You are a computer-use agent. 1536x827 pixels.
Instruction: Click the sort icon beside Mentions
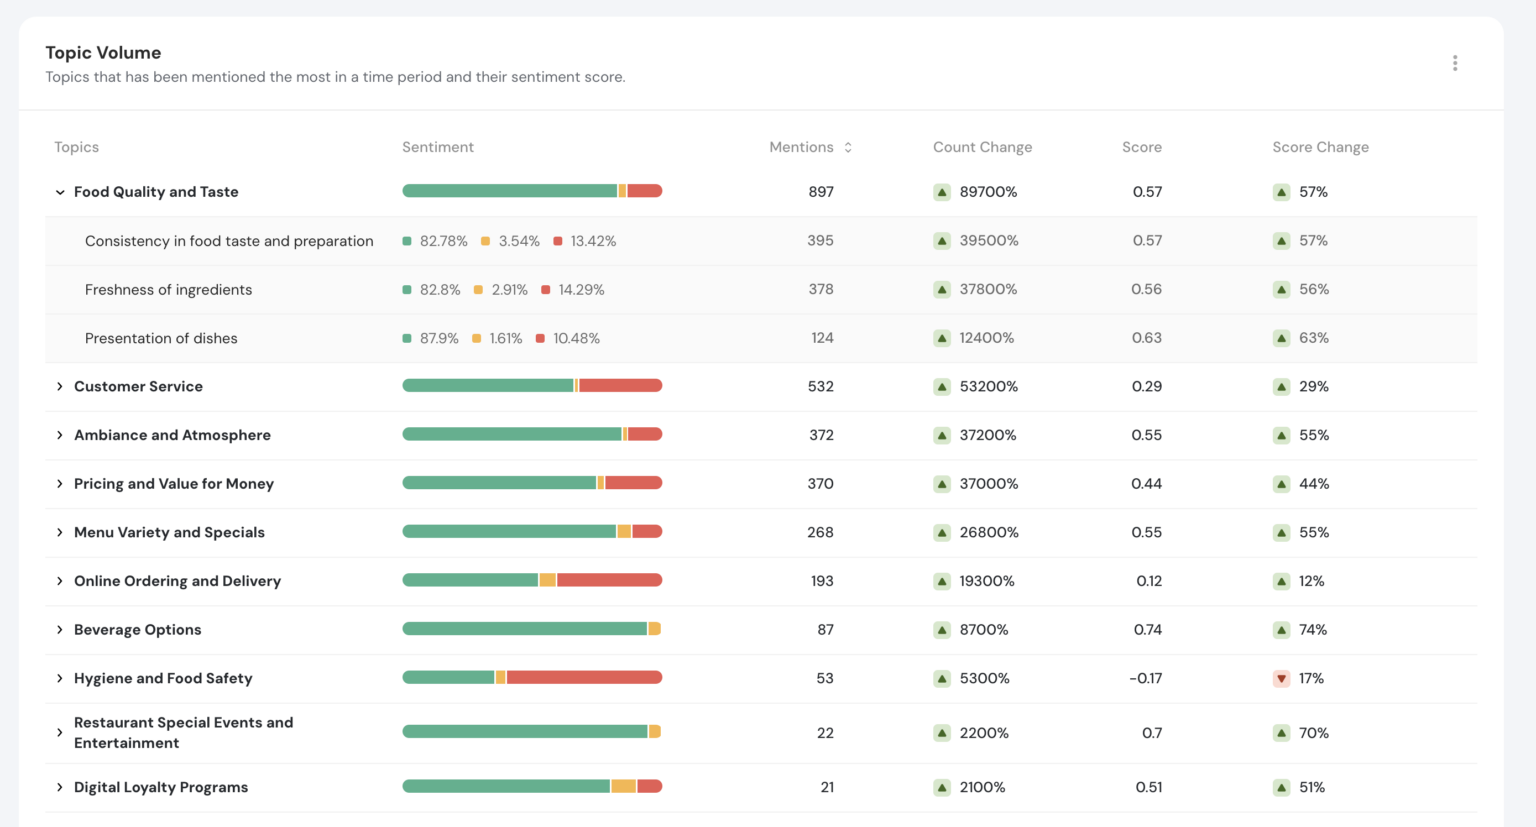tap(847, 147)
